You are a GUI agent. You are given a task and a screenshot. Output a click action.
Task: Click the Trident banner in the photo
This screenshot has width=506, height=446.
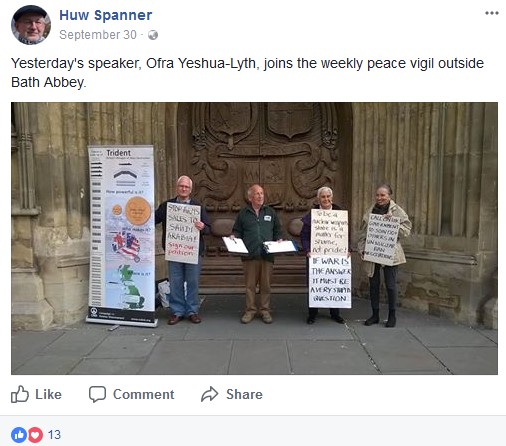tap(122, 236)
